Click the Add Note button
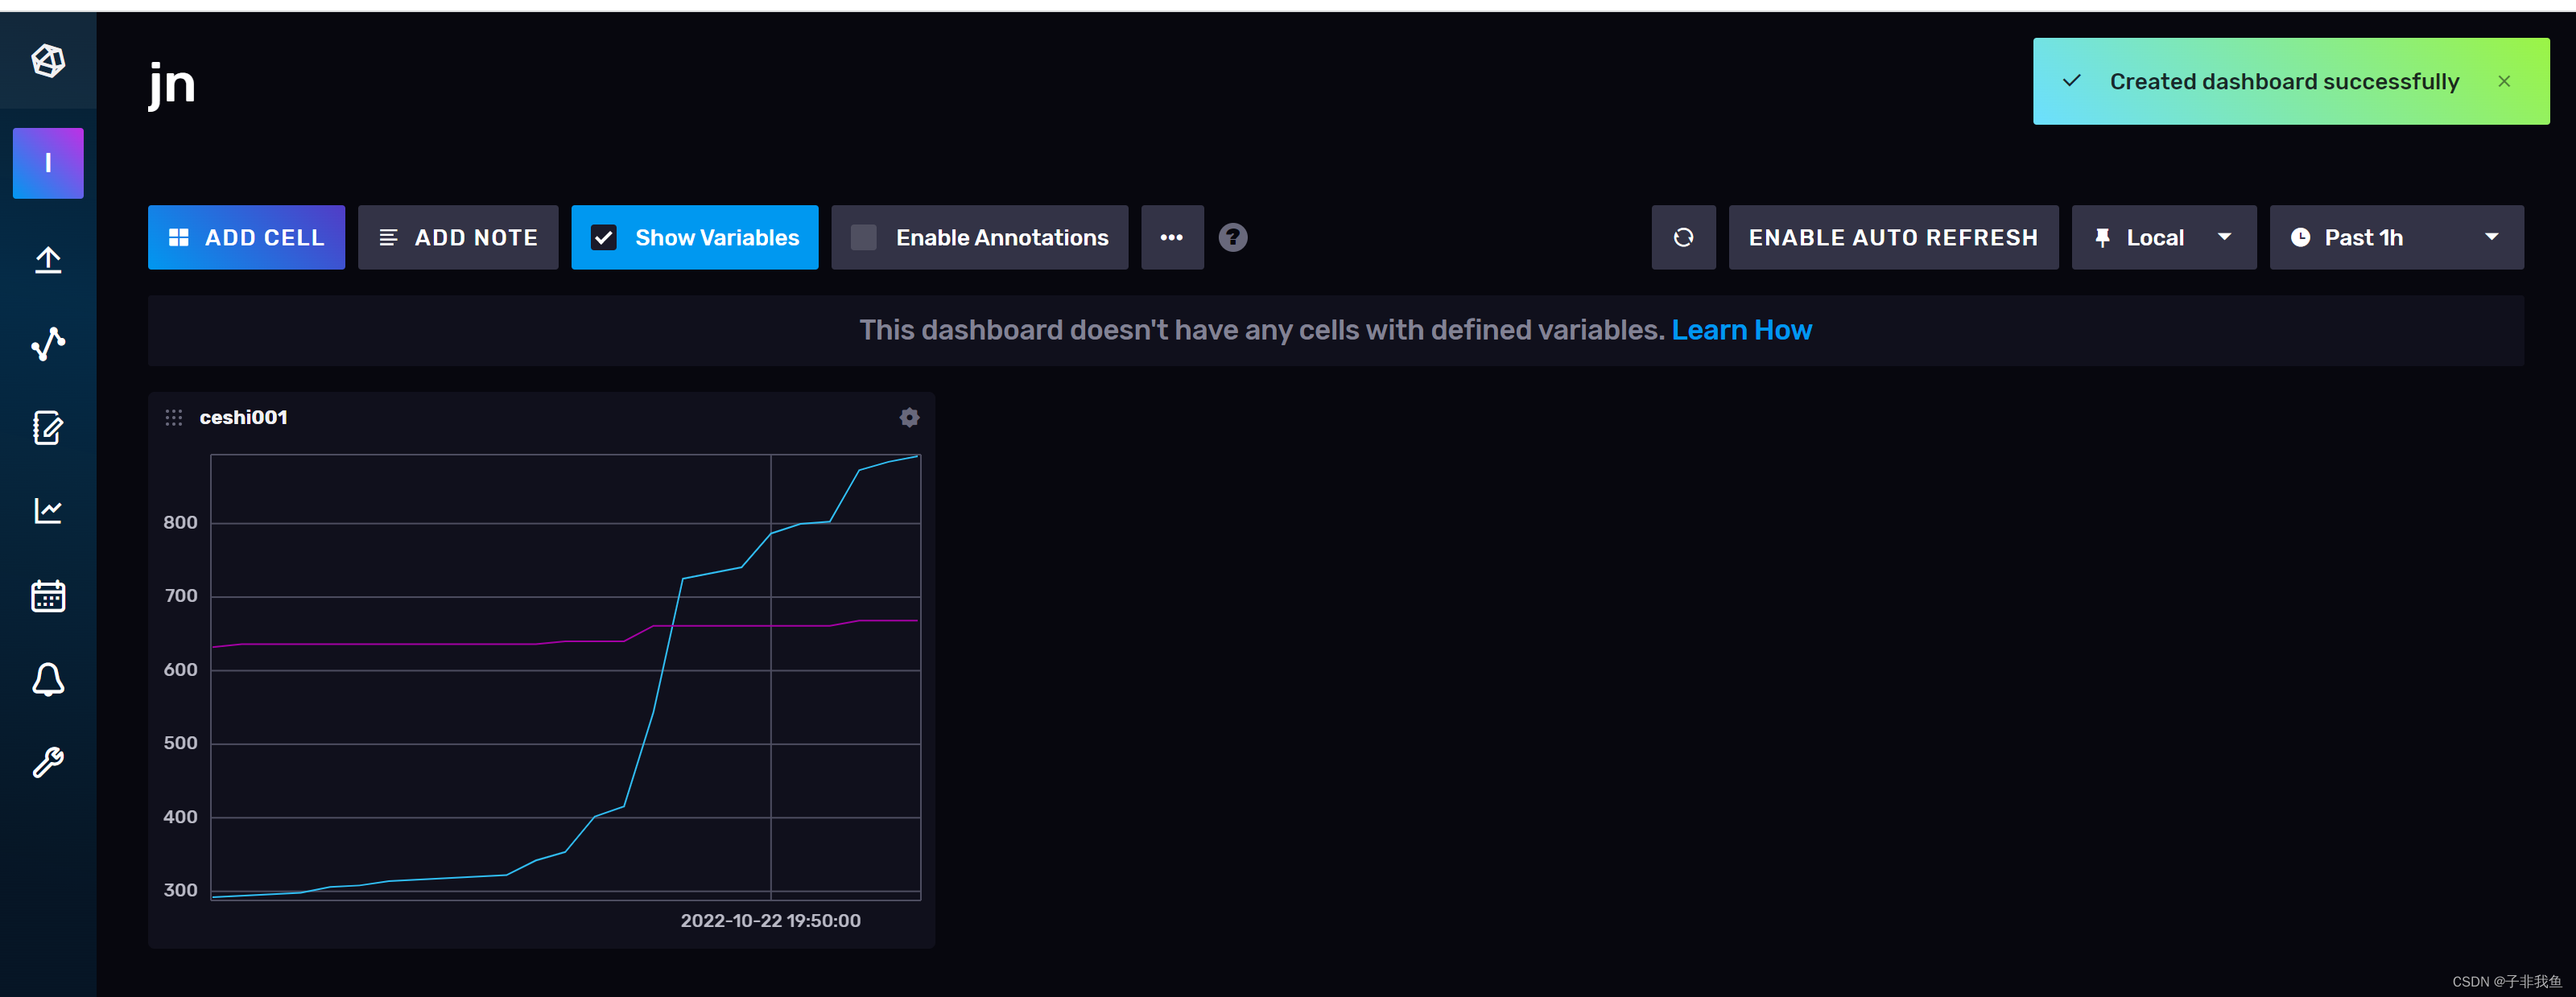The height and width of the screenshot is (997, 2576). click(458, 238)
